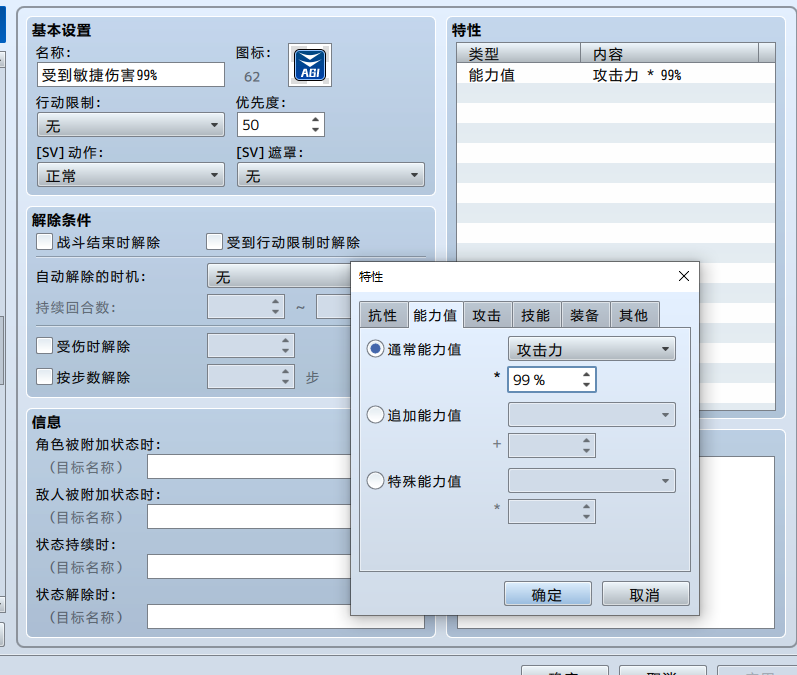Open disabled 追加能力值 dropdown

[592, 415]
